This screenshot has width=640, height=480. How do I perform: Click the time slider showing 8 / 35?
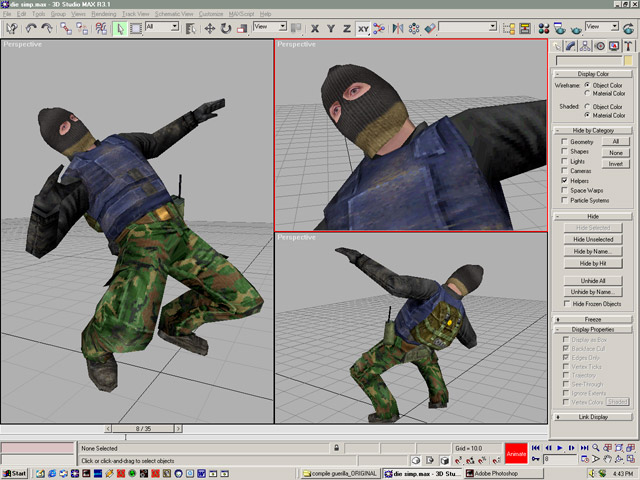pos(143,429)
